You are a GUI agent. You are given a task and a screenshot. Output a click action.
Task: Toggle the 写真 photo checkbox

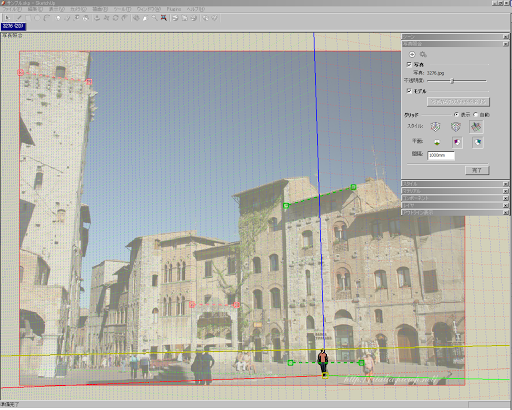[409, 64]
